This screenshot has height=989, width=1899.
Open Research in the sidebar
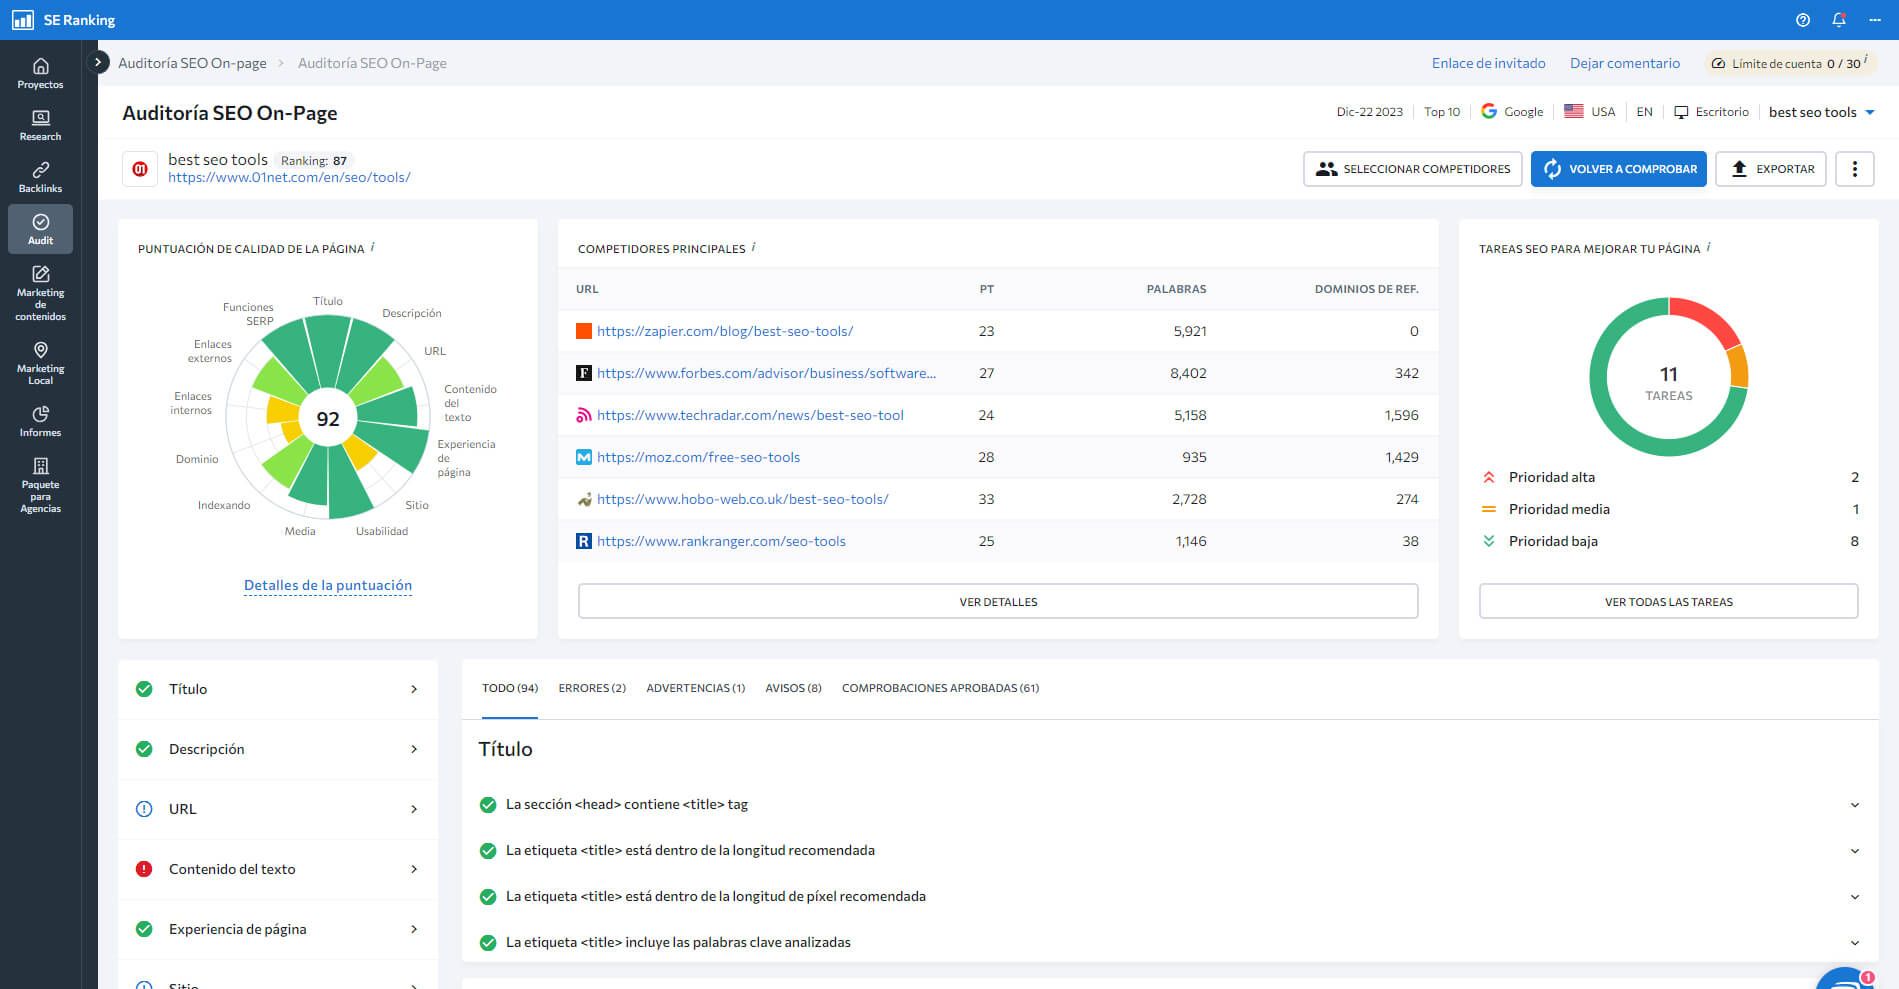pos(40,125)
